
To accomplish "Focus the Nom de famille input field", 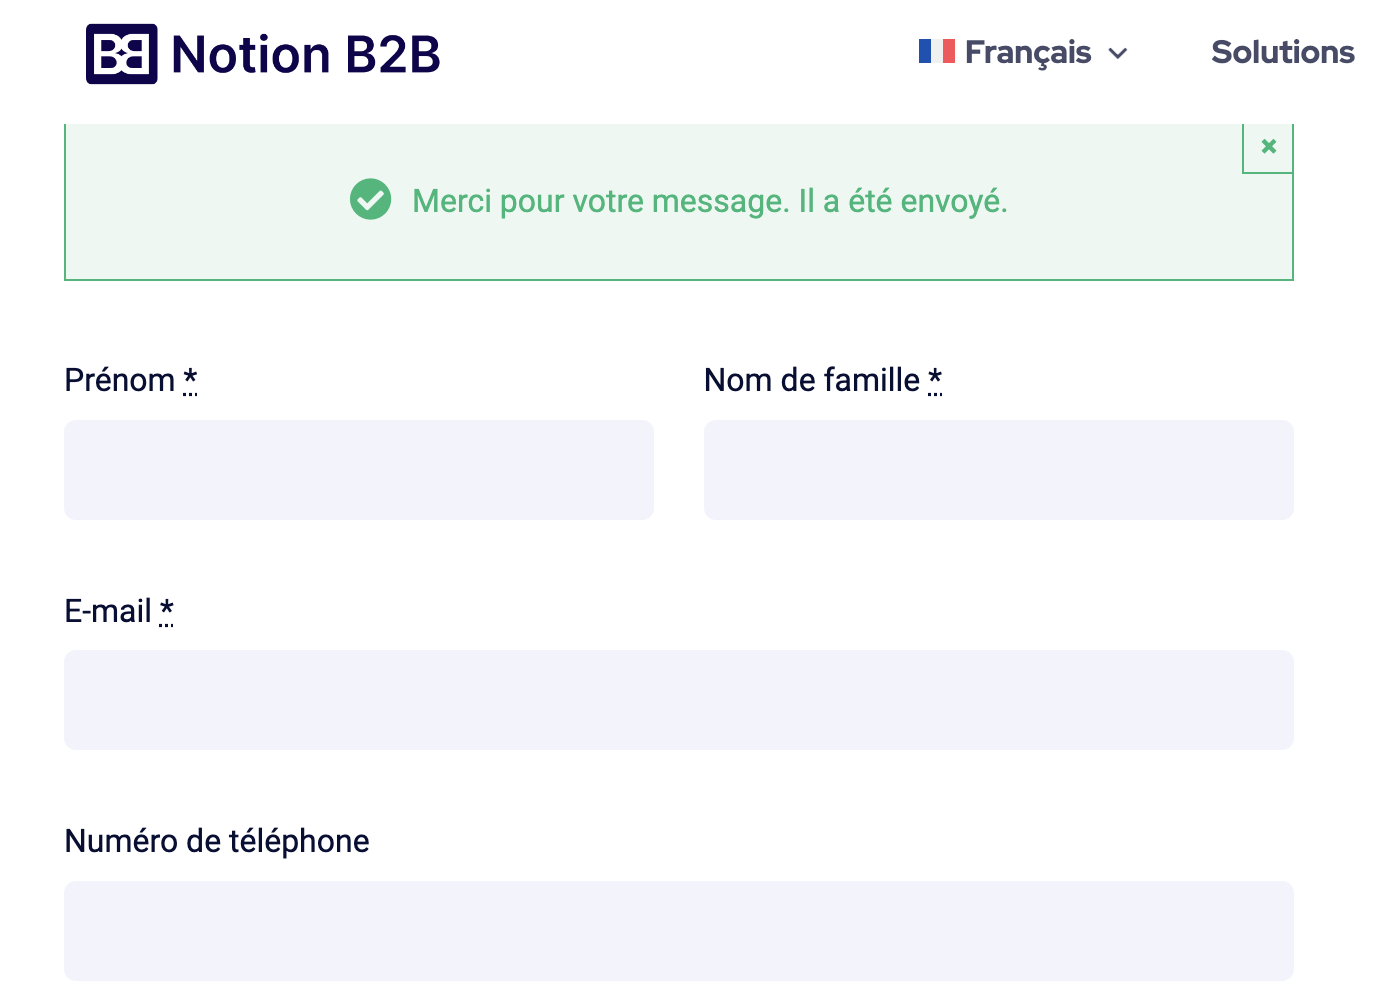I will coord(999,470).
